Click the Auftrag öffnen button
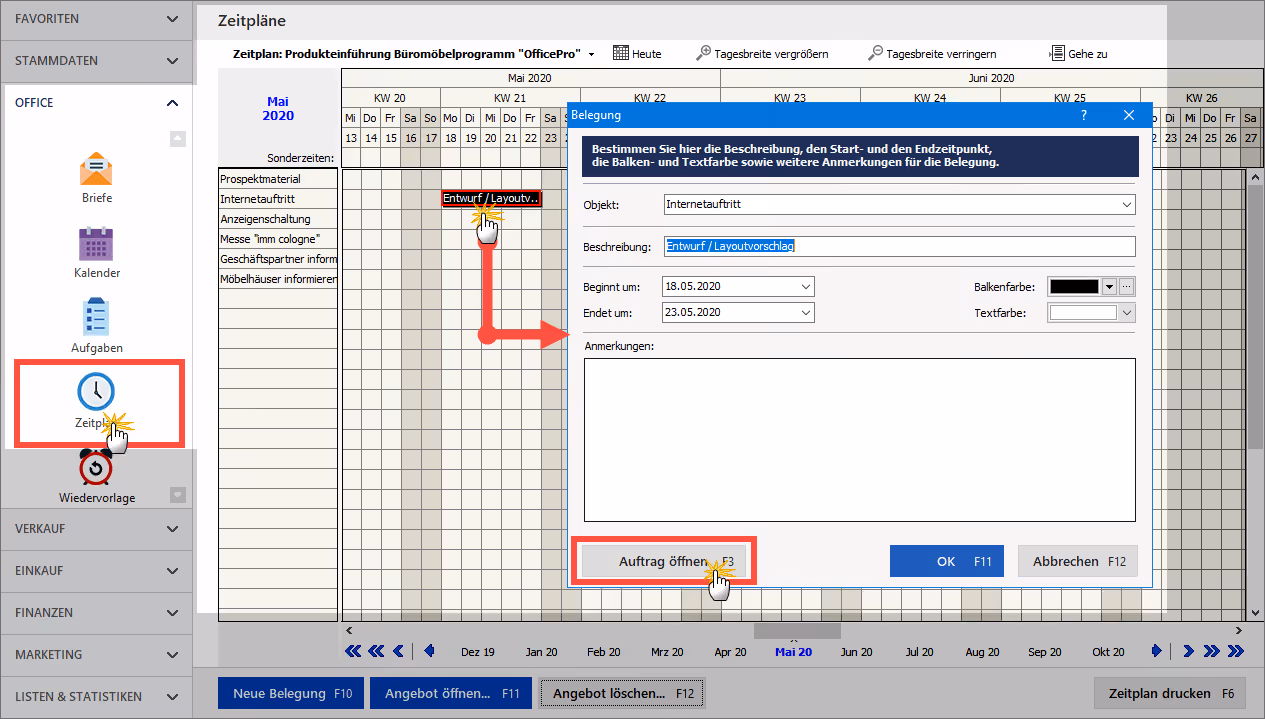Image resolution: width=1265 pixels, height=719 pixels. pyautogui.click(x=664, y=561)
